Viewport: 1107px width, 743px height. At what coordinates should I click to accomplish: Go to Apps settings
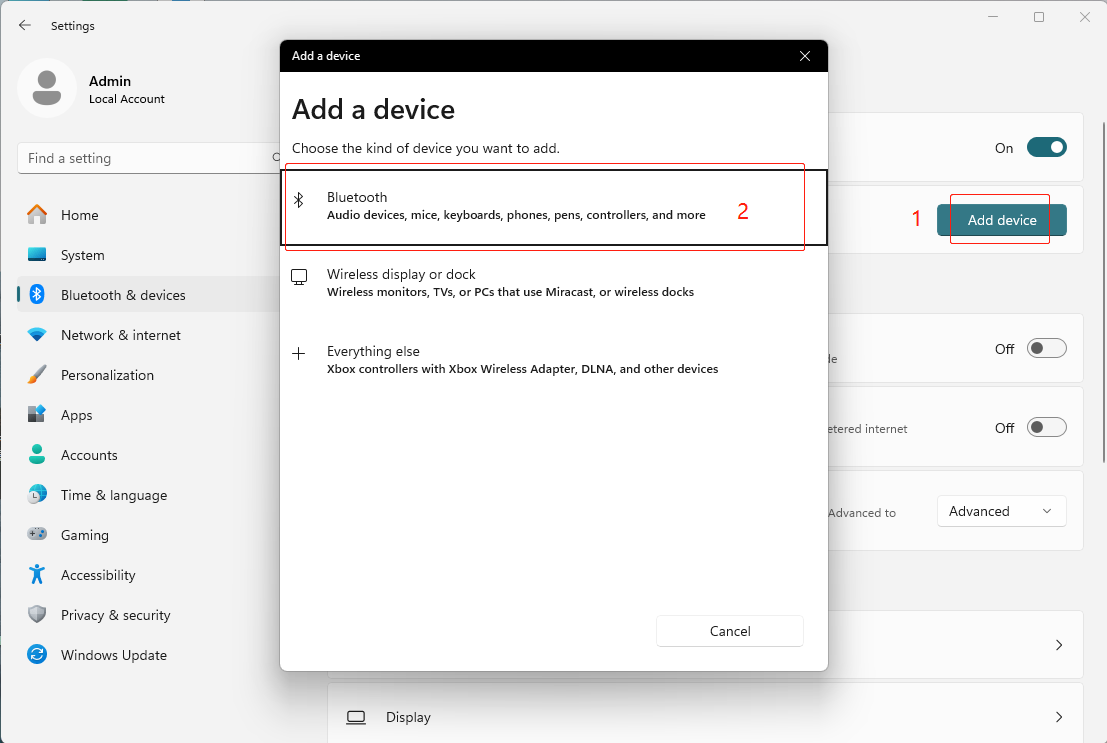pos(148,415)
